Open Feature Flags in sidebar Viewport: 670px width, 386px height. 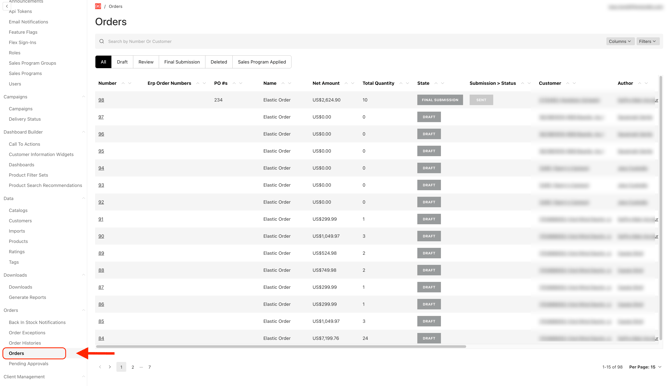coord(23,32)
